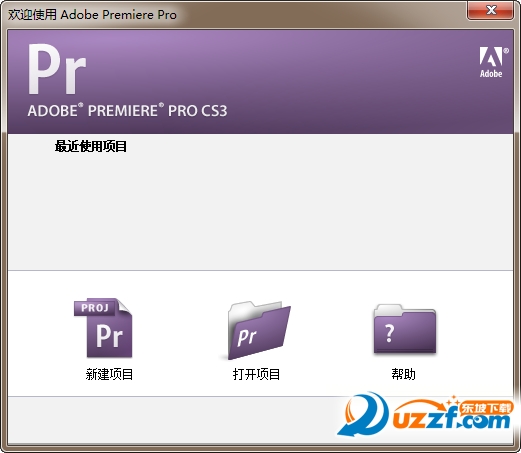
Task: Click the ADOBE PREMIERE PRO CS3 title text
Action: [x=127, y=111]
